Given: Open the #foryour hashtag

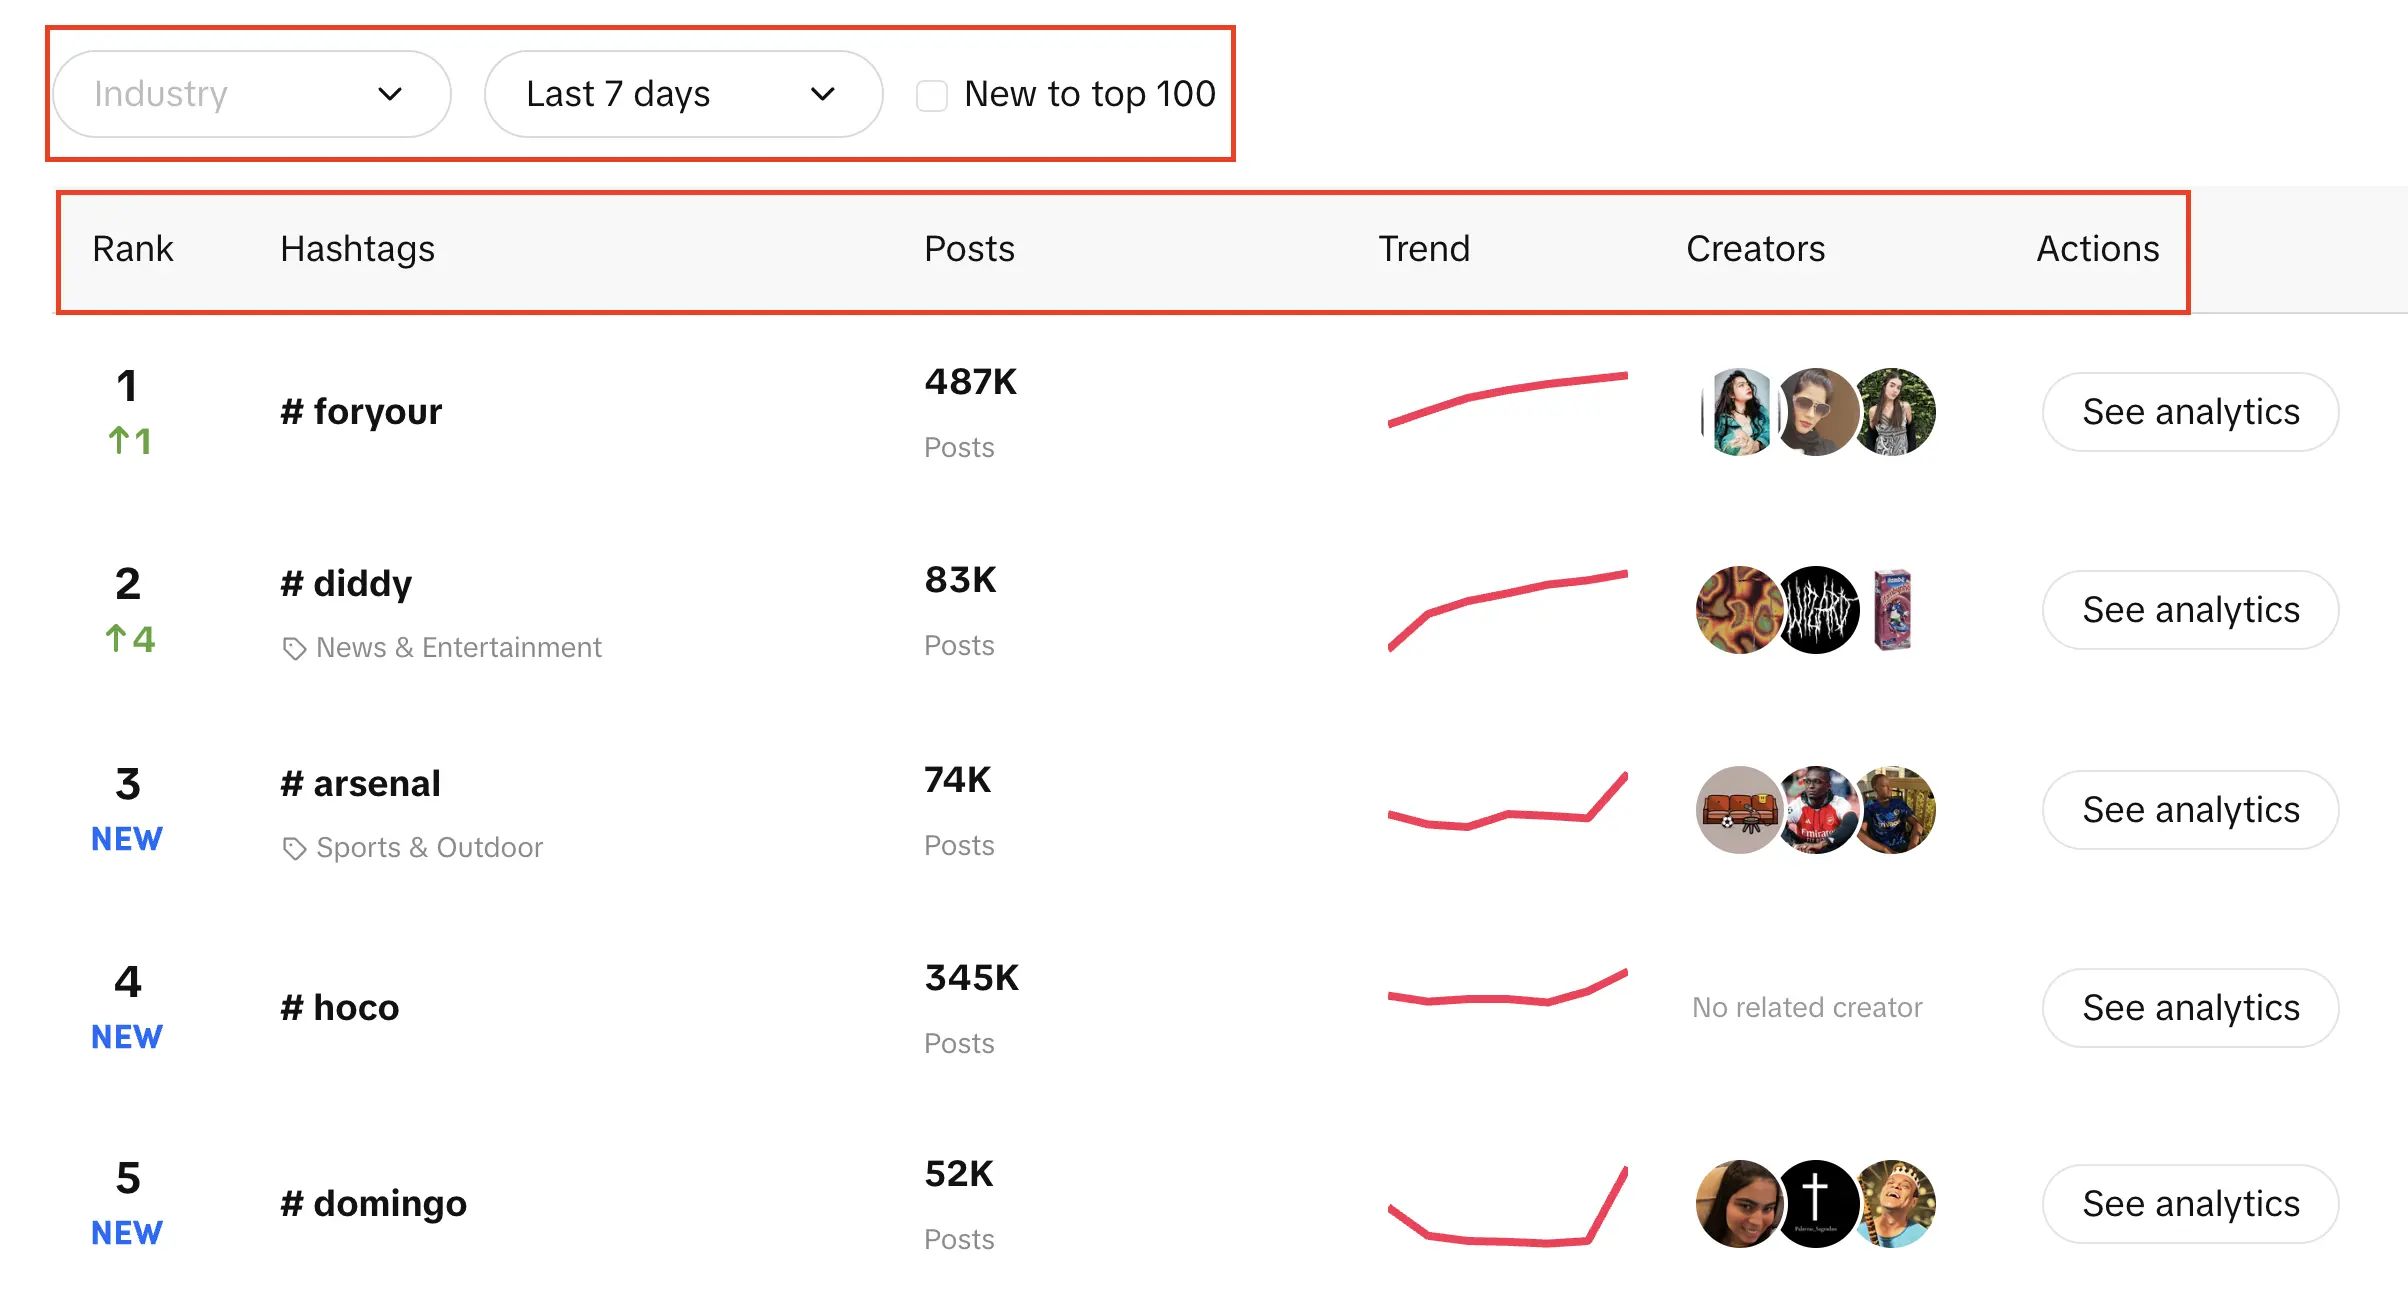Looking at the screenshot, I should [362, 411].
